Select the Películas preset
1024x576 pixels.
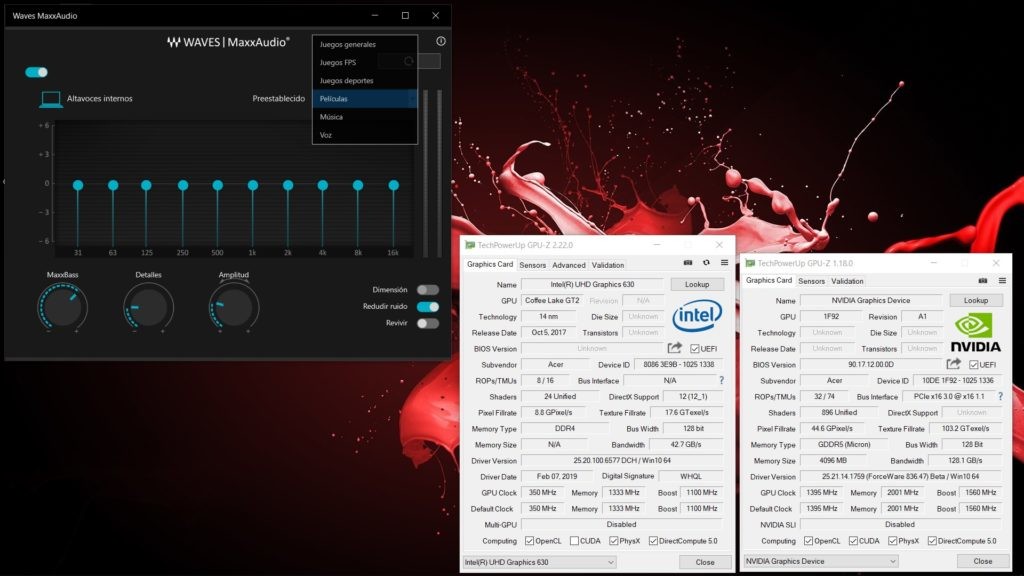pyautogui.click(x=365, y=99)
